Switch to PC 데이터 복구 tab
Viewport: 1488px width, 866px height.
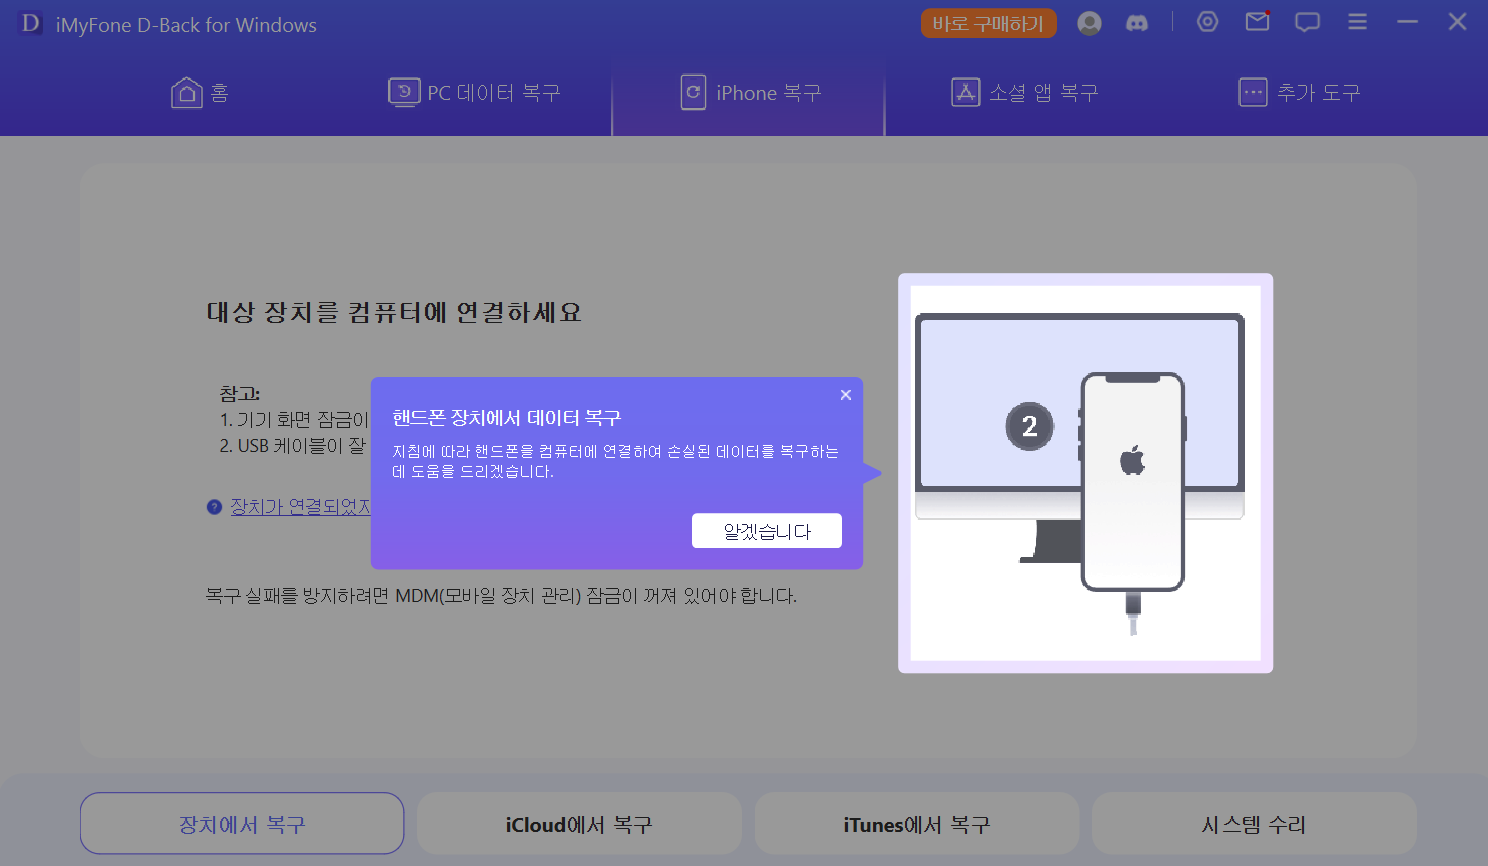click(x=474, y=93)
